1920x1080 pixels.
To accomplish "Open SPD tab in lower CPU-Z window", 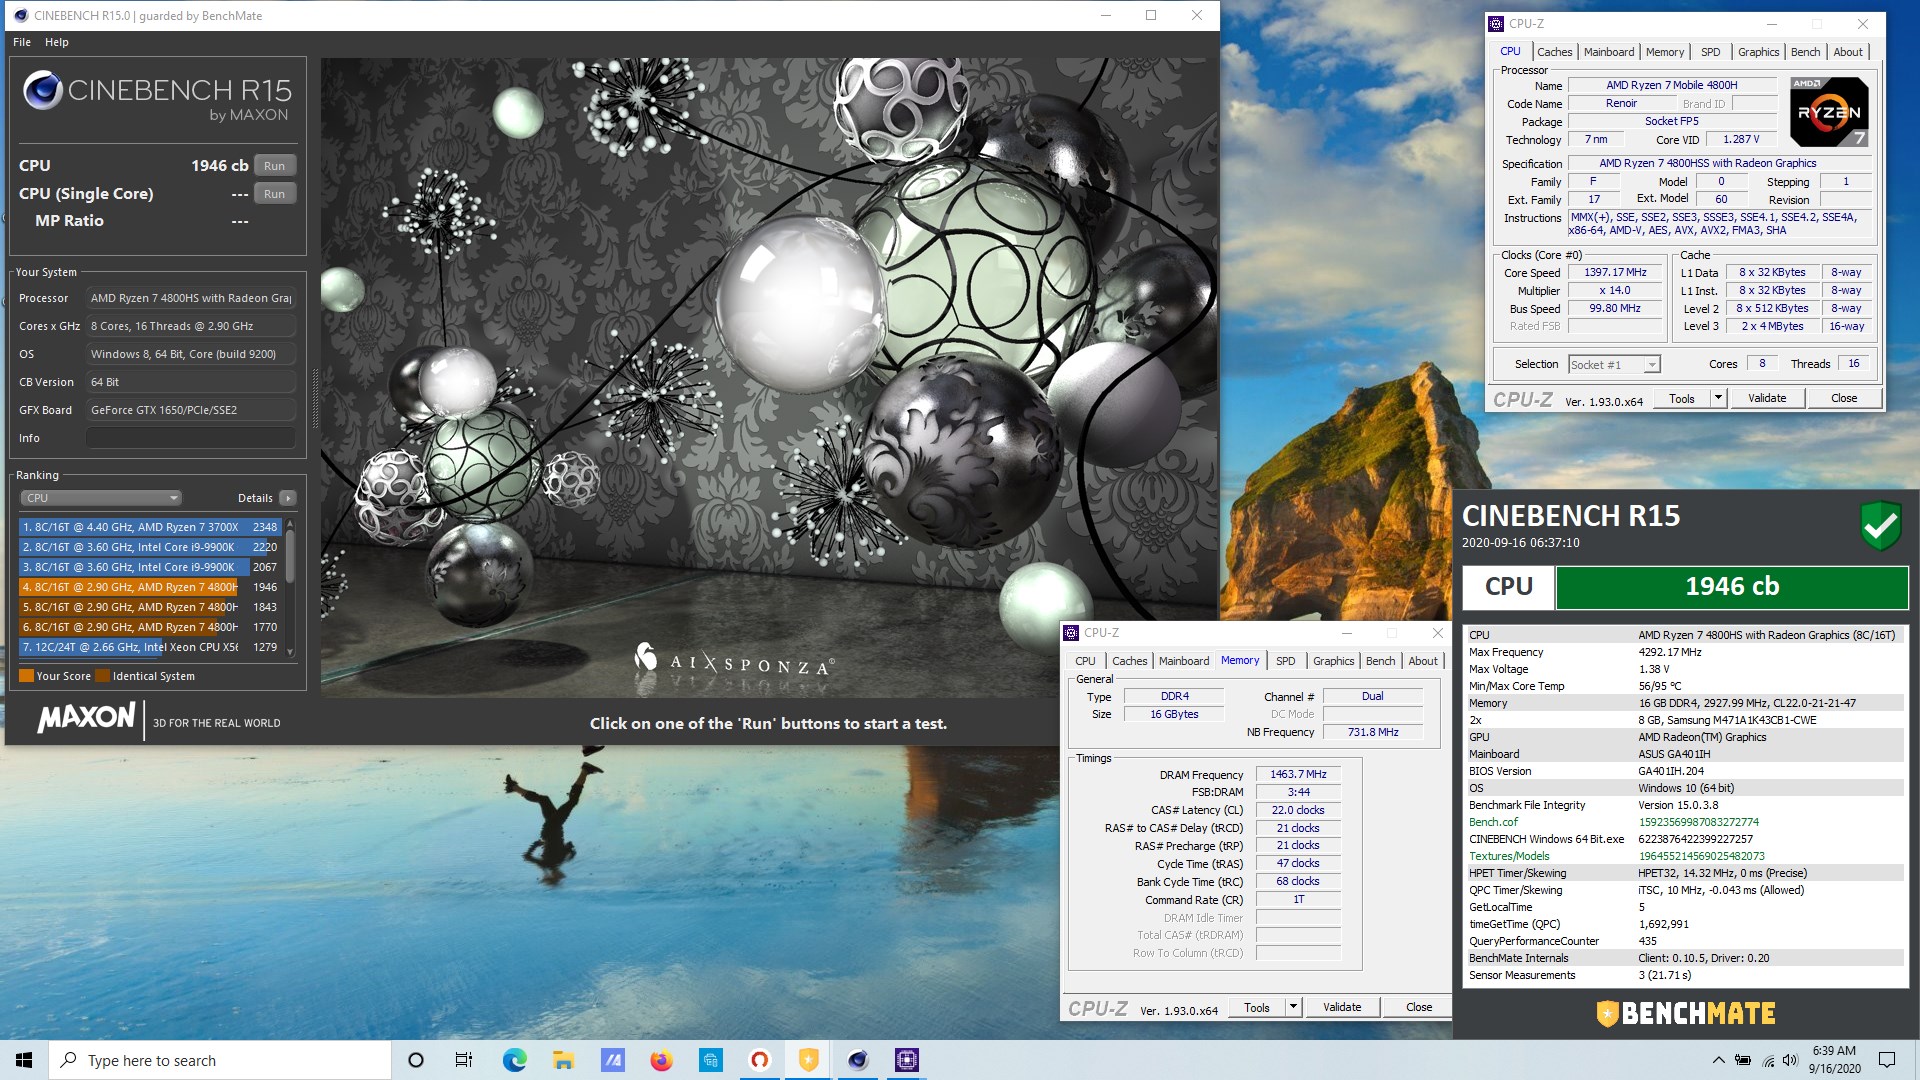I will [1286, 661].
